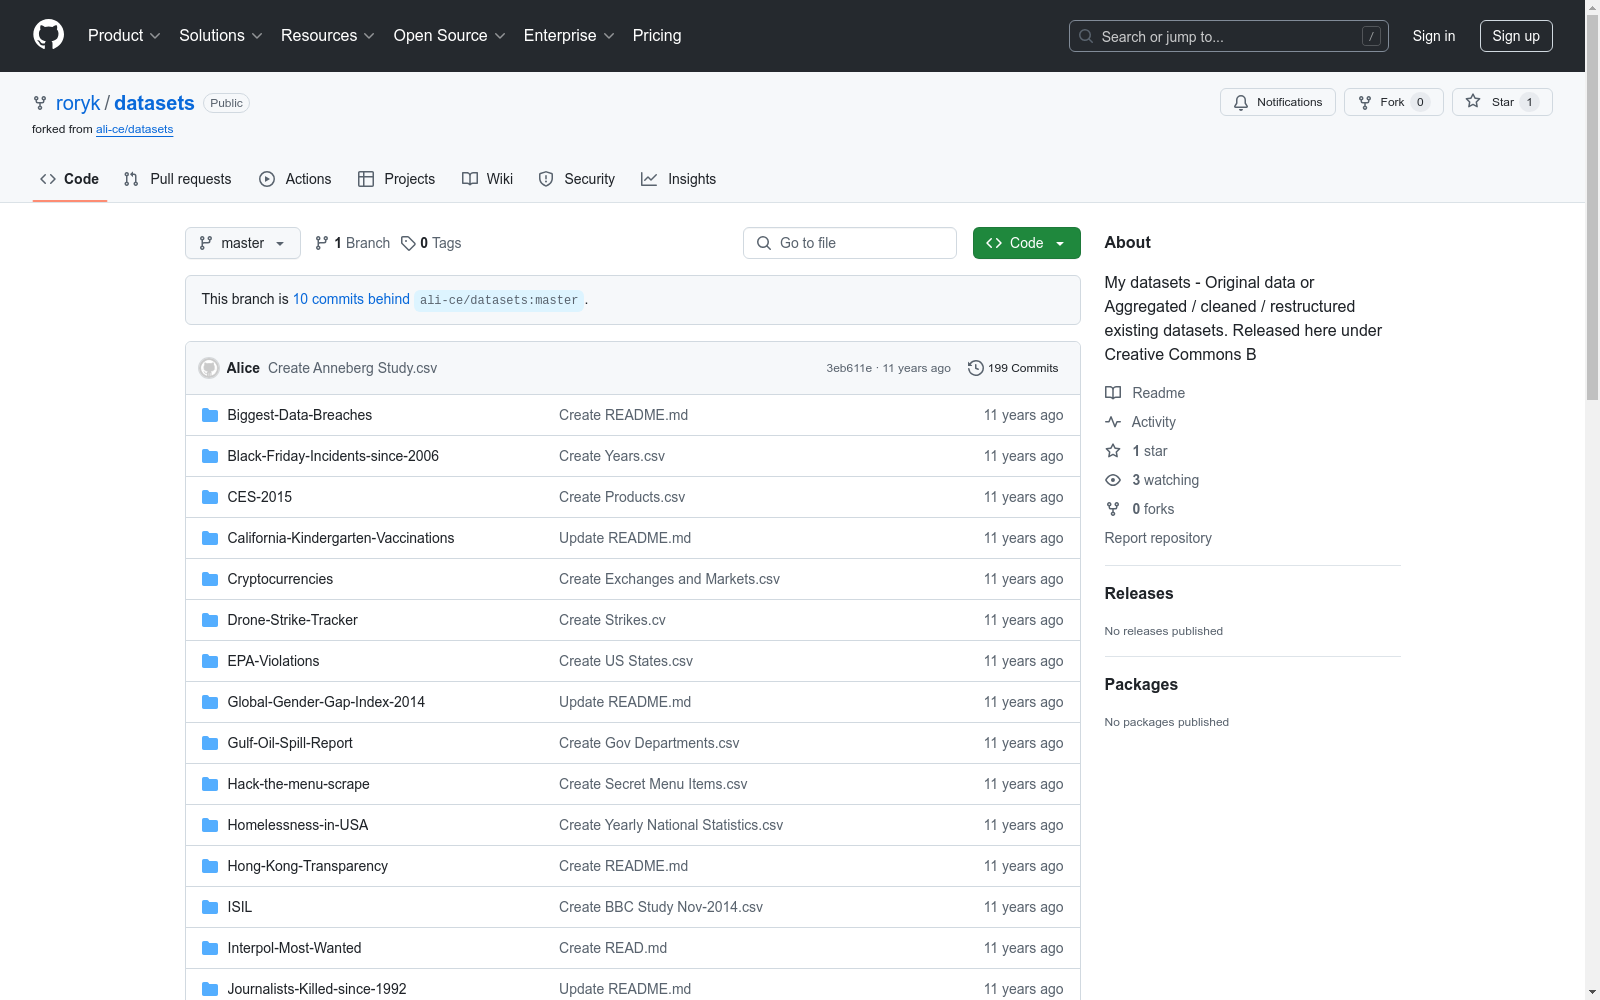This screenshot has height=1000, width=1600.
Task: Open the ali-ce/datasets upstream link
Action: (x=135, y=129)
